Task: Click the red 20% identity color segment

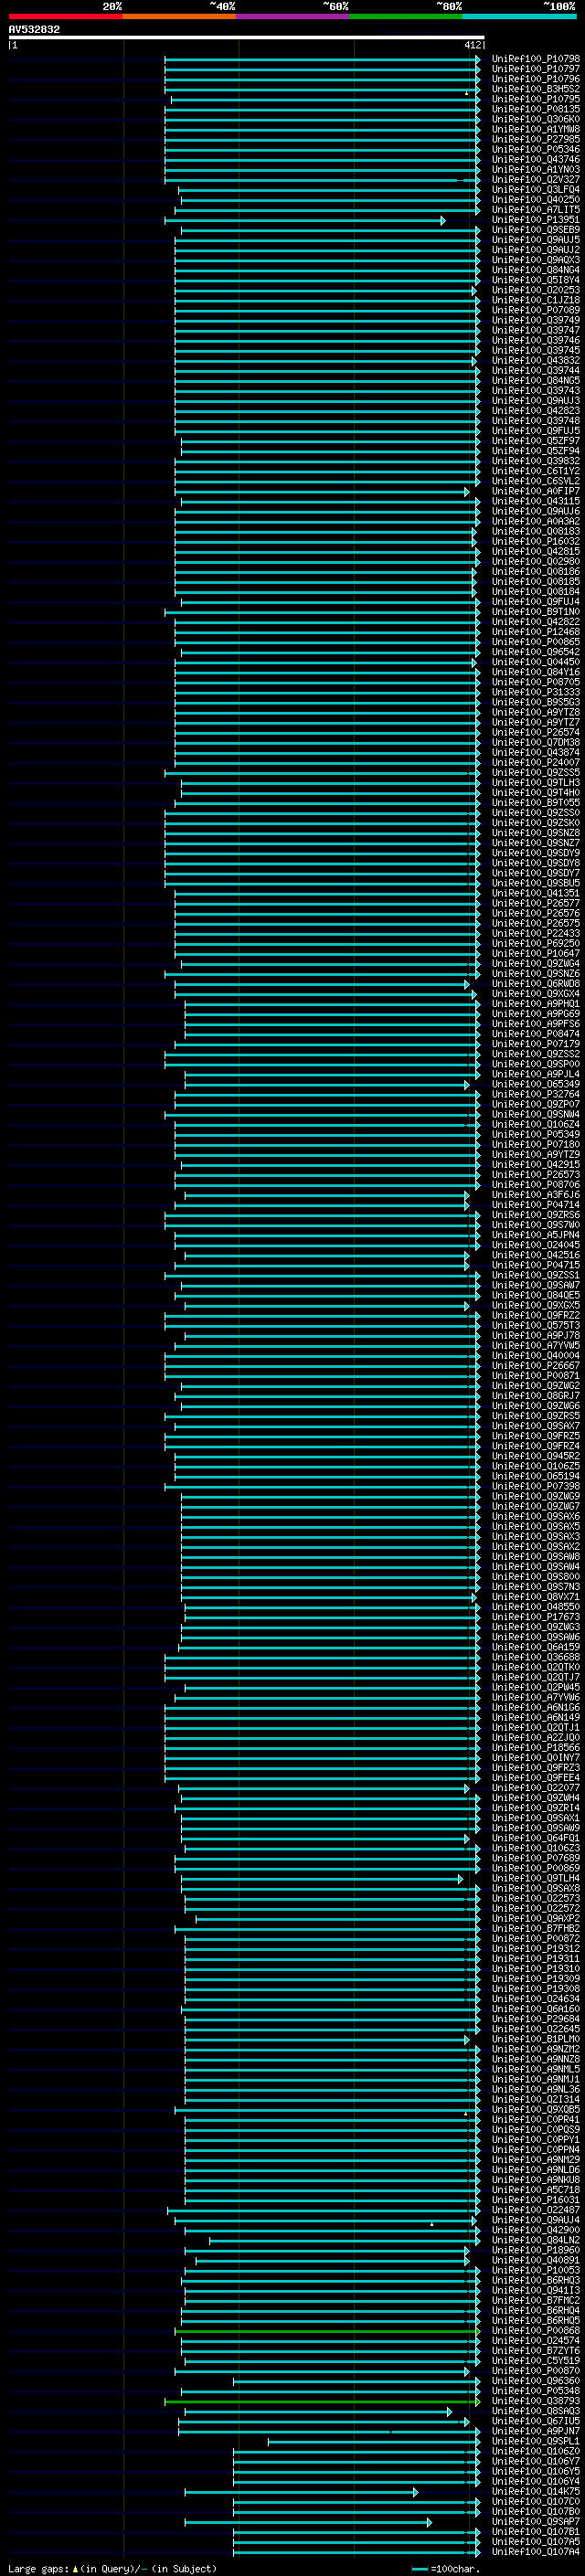Action: [x=66, y=16]
